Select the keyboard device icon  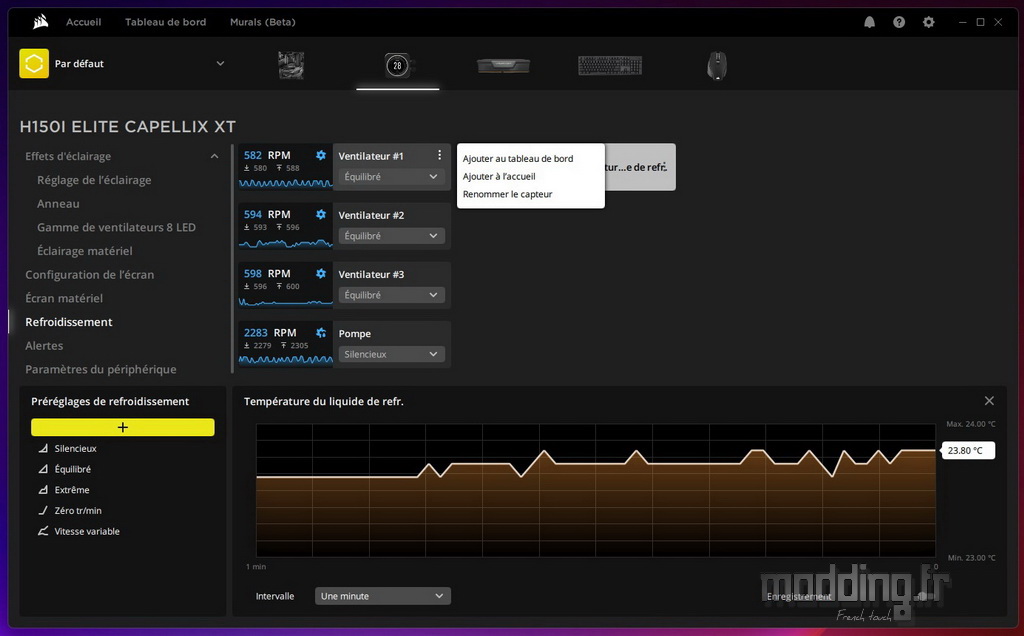pyautogui.click(x=610, y=65)
